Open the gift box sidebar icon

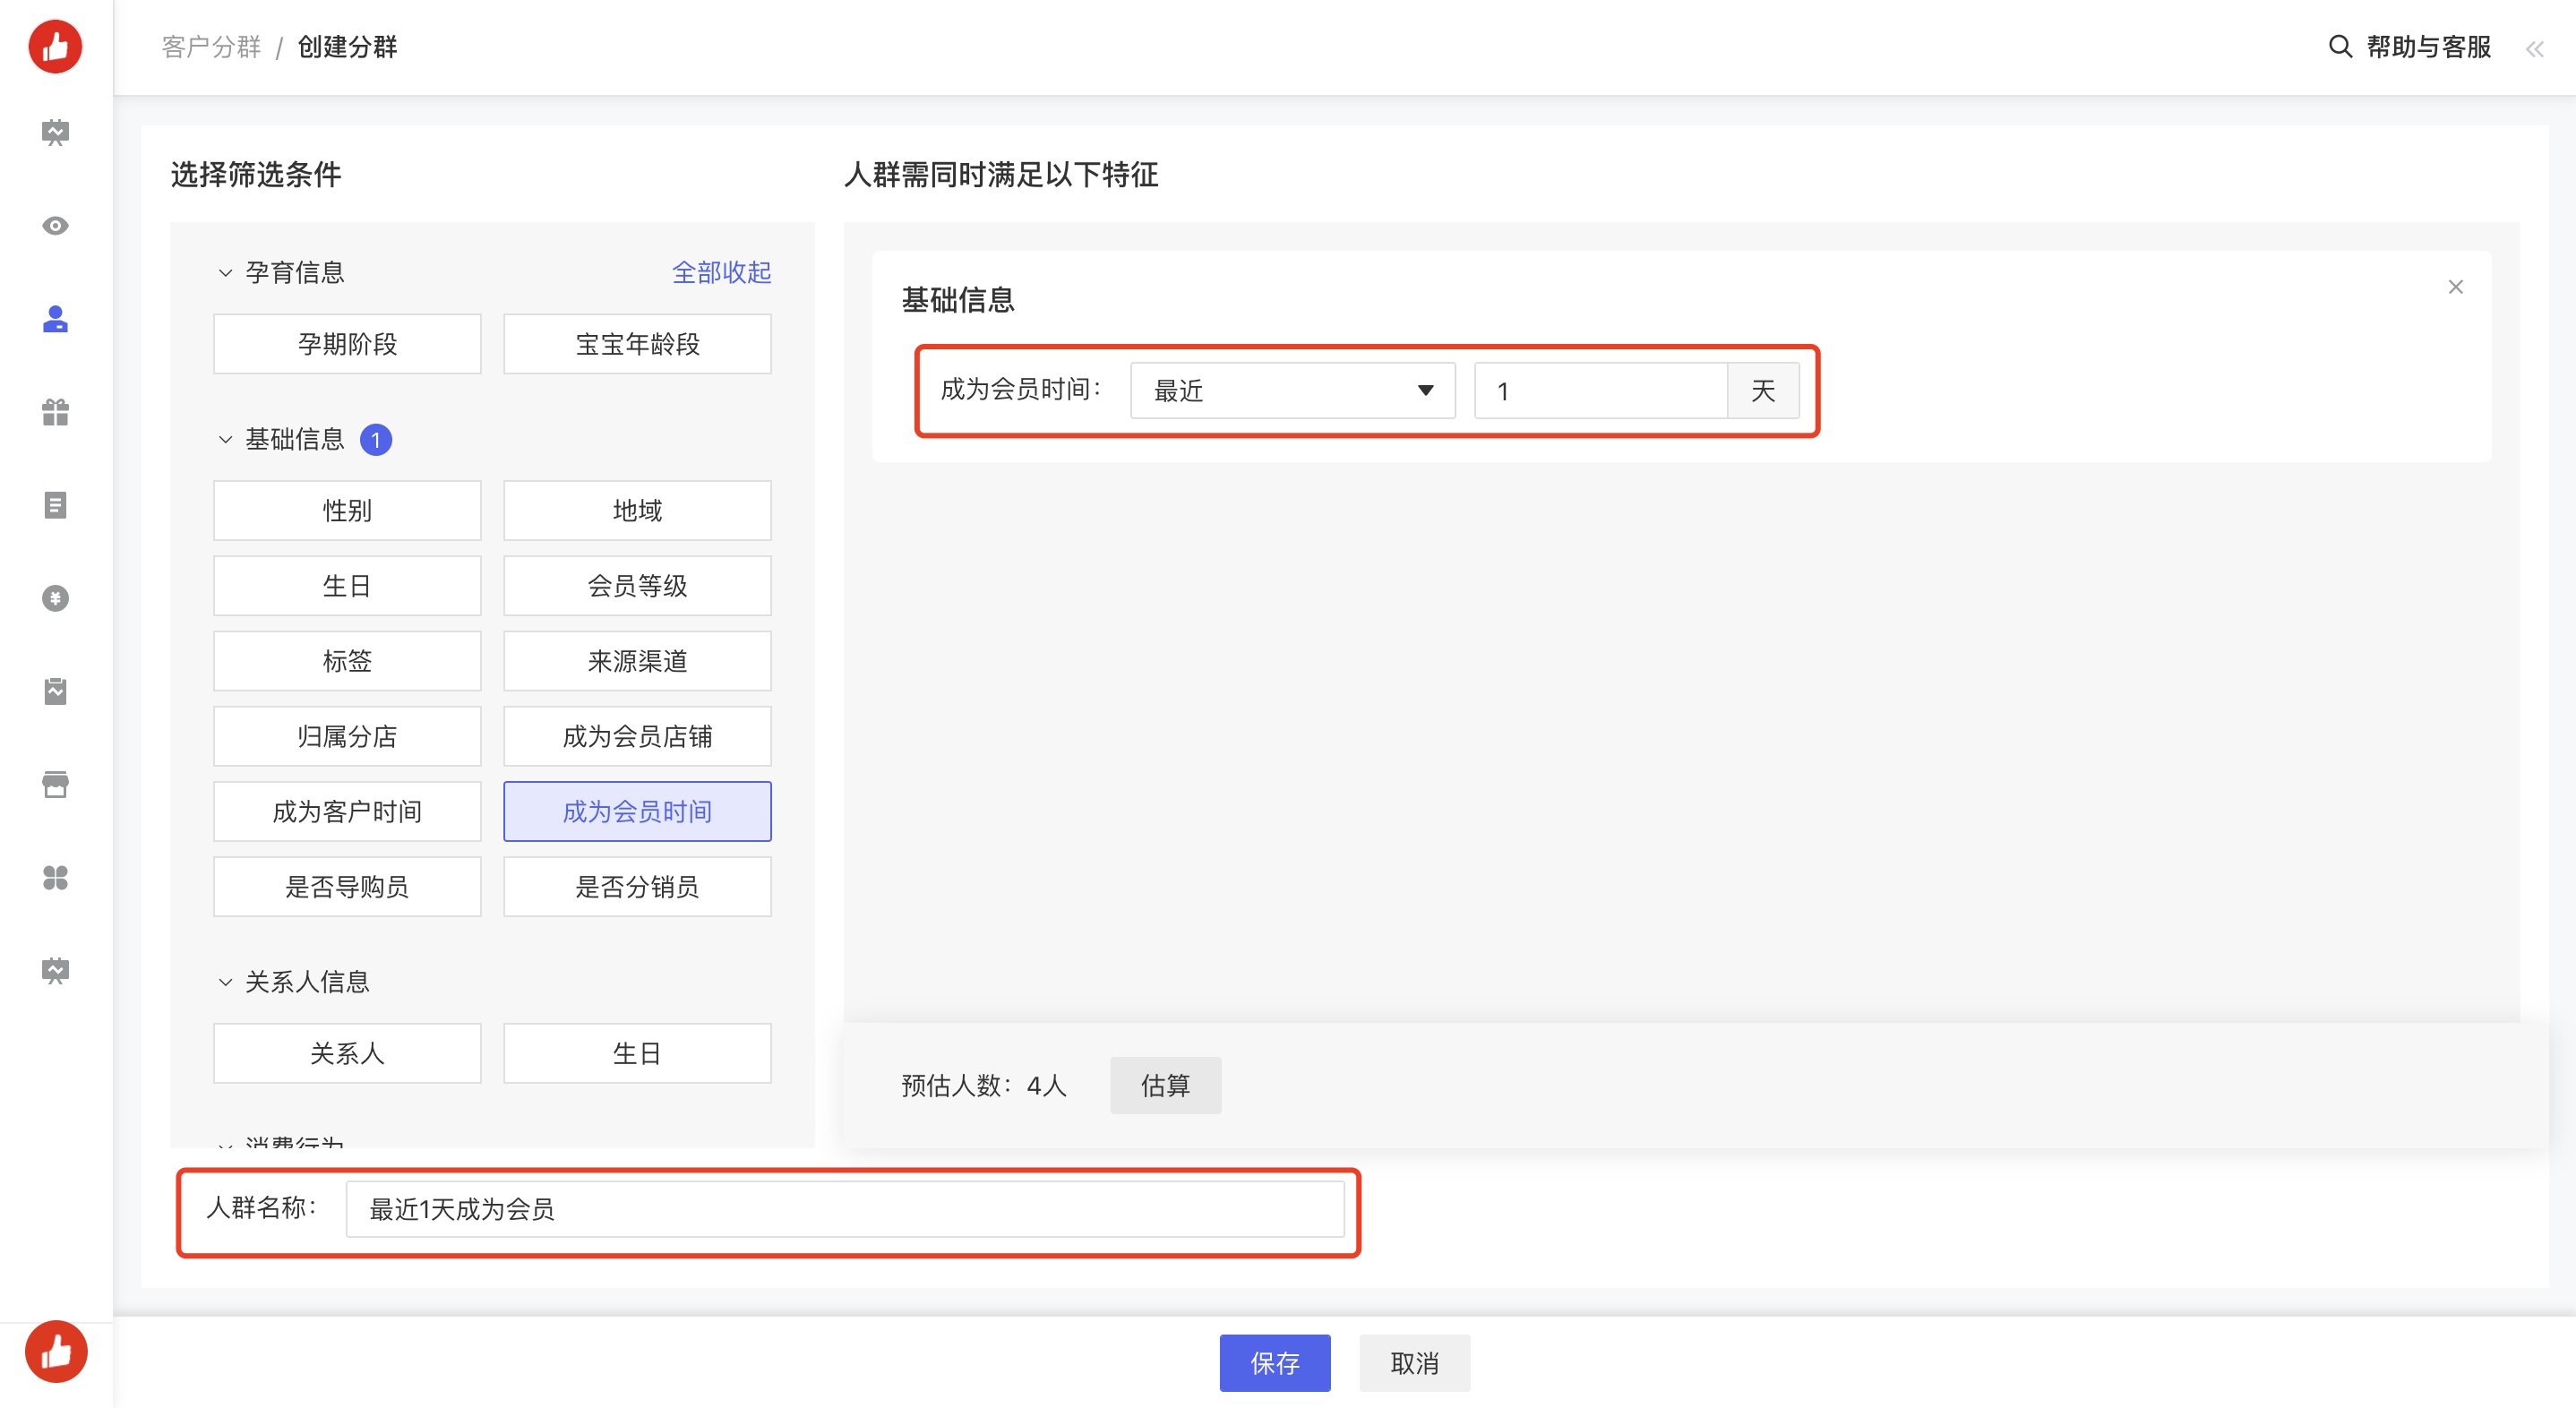pyautogui.click(x=55, y=412)
